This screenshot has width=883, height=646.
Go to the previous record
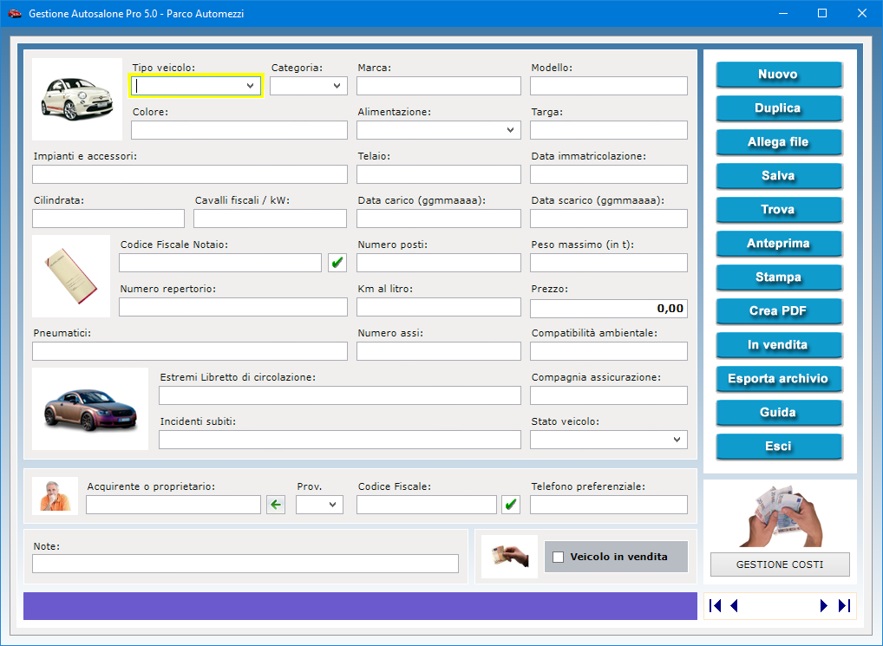[x=734, y=605]
